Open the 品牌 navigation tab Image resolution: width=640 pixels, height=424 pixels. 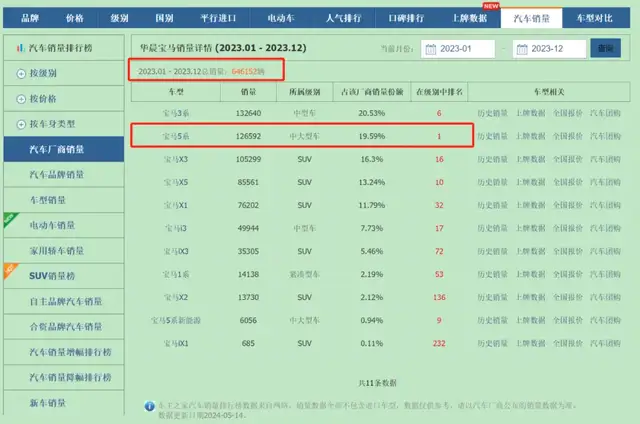(30, 18)
